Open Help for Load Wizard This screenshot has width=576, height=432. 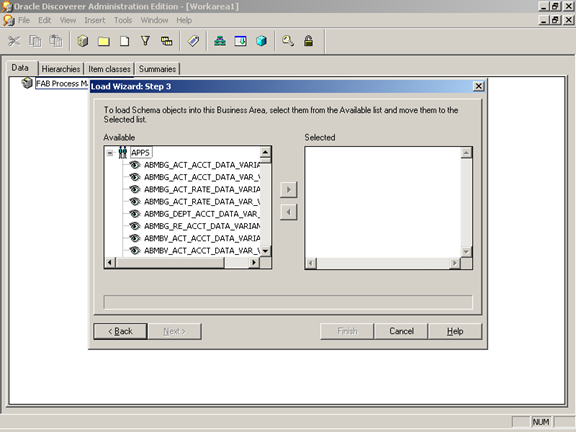pyautogui.click(x=455, y=331)
